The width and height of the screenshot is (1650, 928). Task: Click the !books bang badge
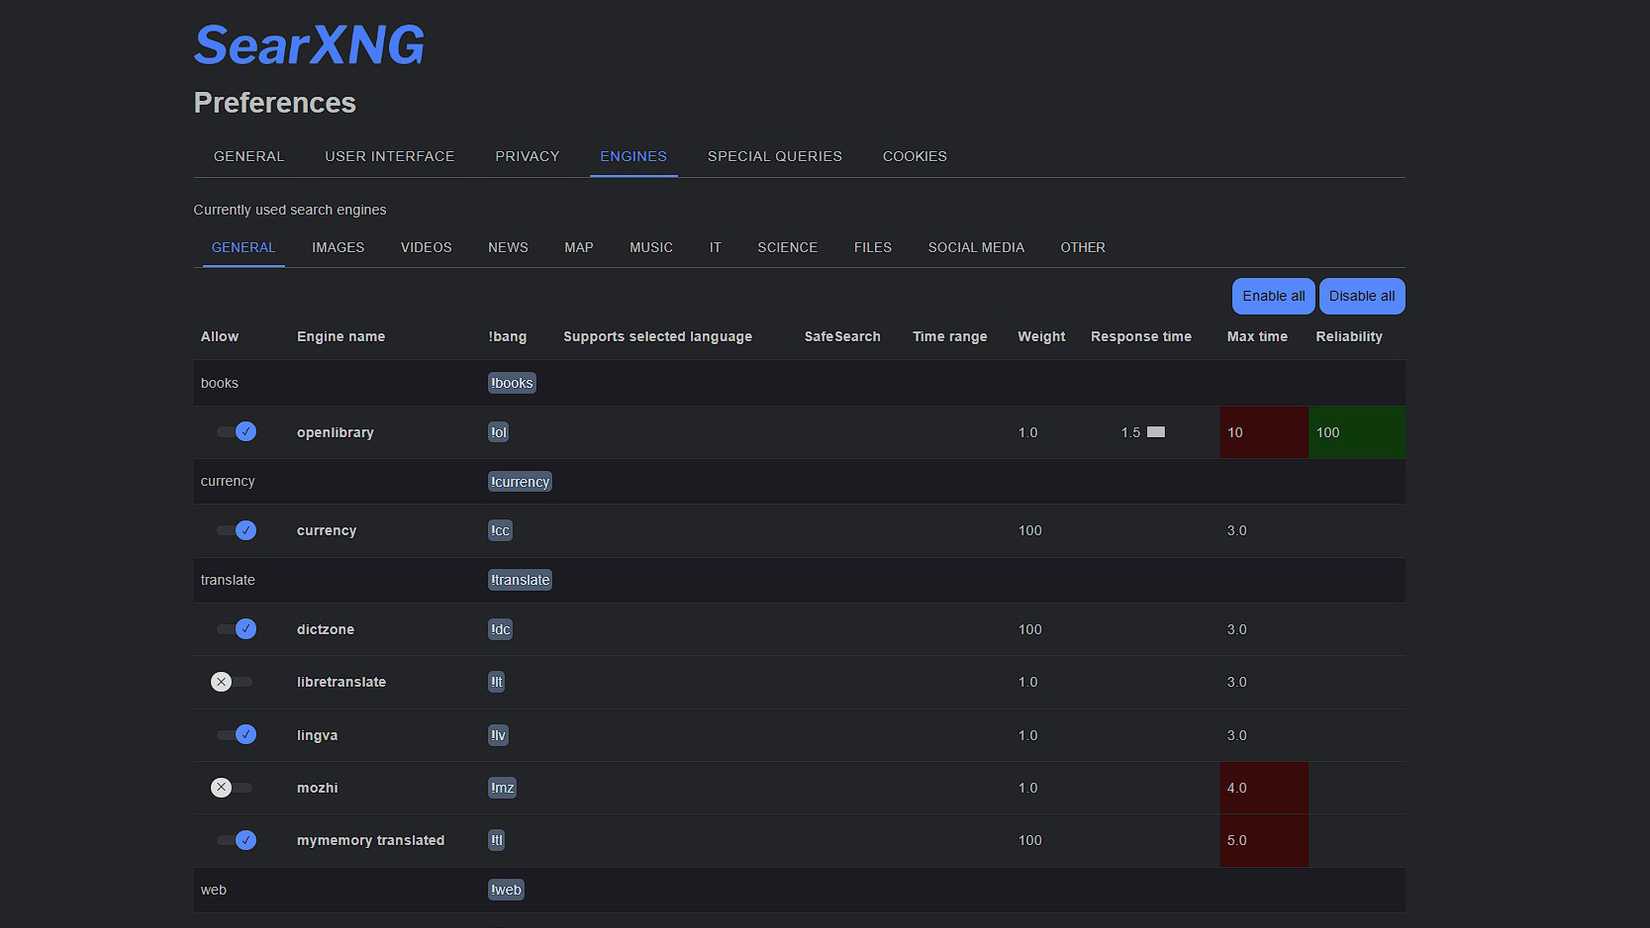[x=511, y=382]
